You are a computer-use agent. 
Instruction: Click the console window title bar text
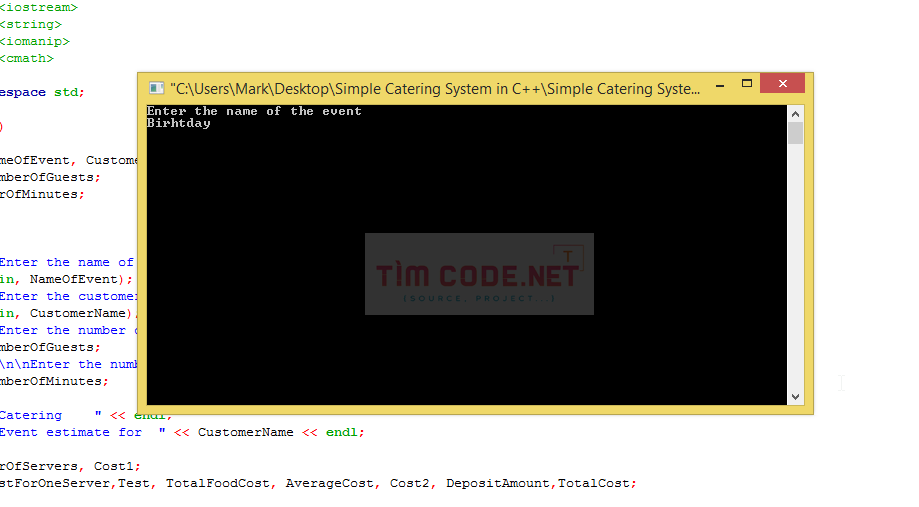(x=435, y=89)
